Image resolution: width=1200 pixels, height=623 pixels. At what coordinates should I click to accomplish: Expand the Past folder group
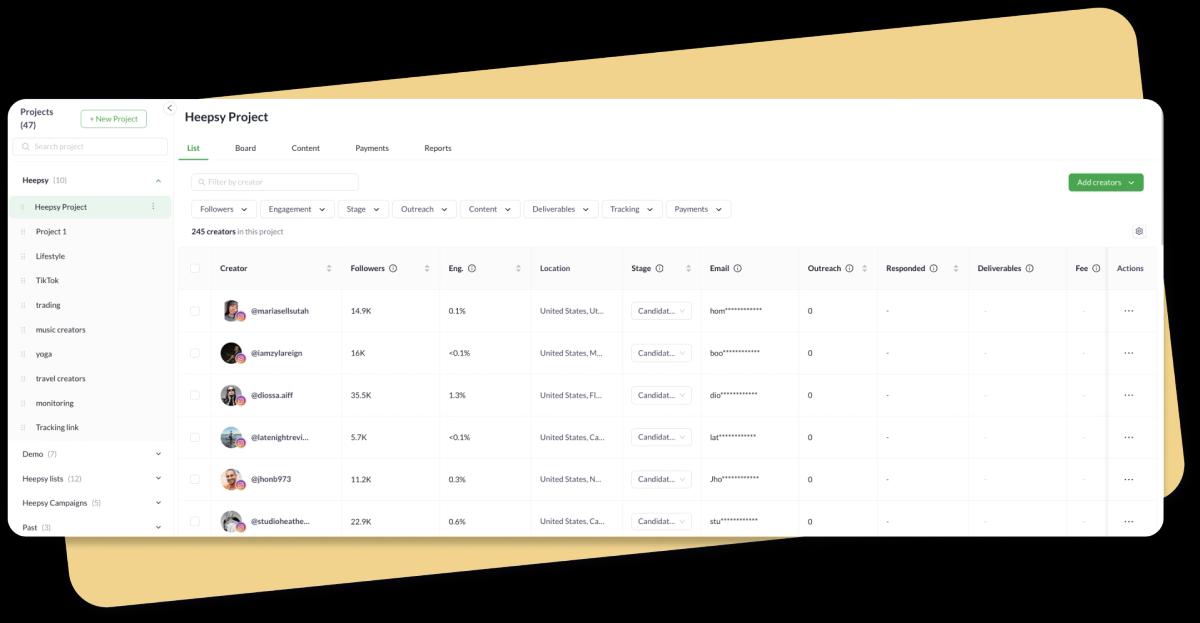tap(158, 527)
